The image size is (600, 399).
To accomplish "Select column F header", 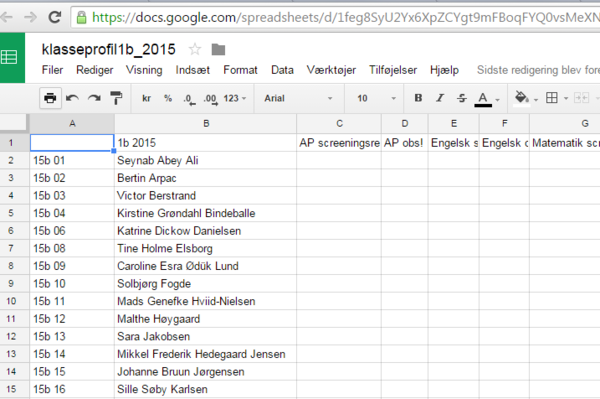I will point(504,124).
